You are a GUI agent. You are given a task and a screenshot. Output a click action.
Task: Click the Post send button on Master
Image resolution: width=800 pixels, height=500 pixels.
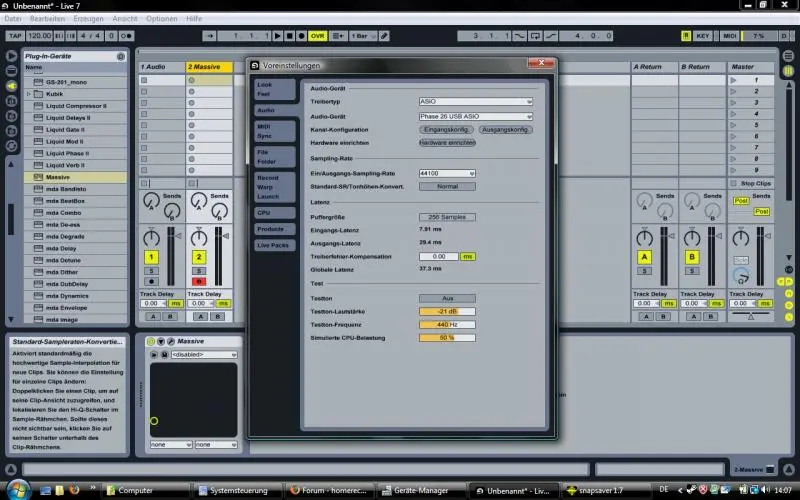point(741,200)
